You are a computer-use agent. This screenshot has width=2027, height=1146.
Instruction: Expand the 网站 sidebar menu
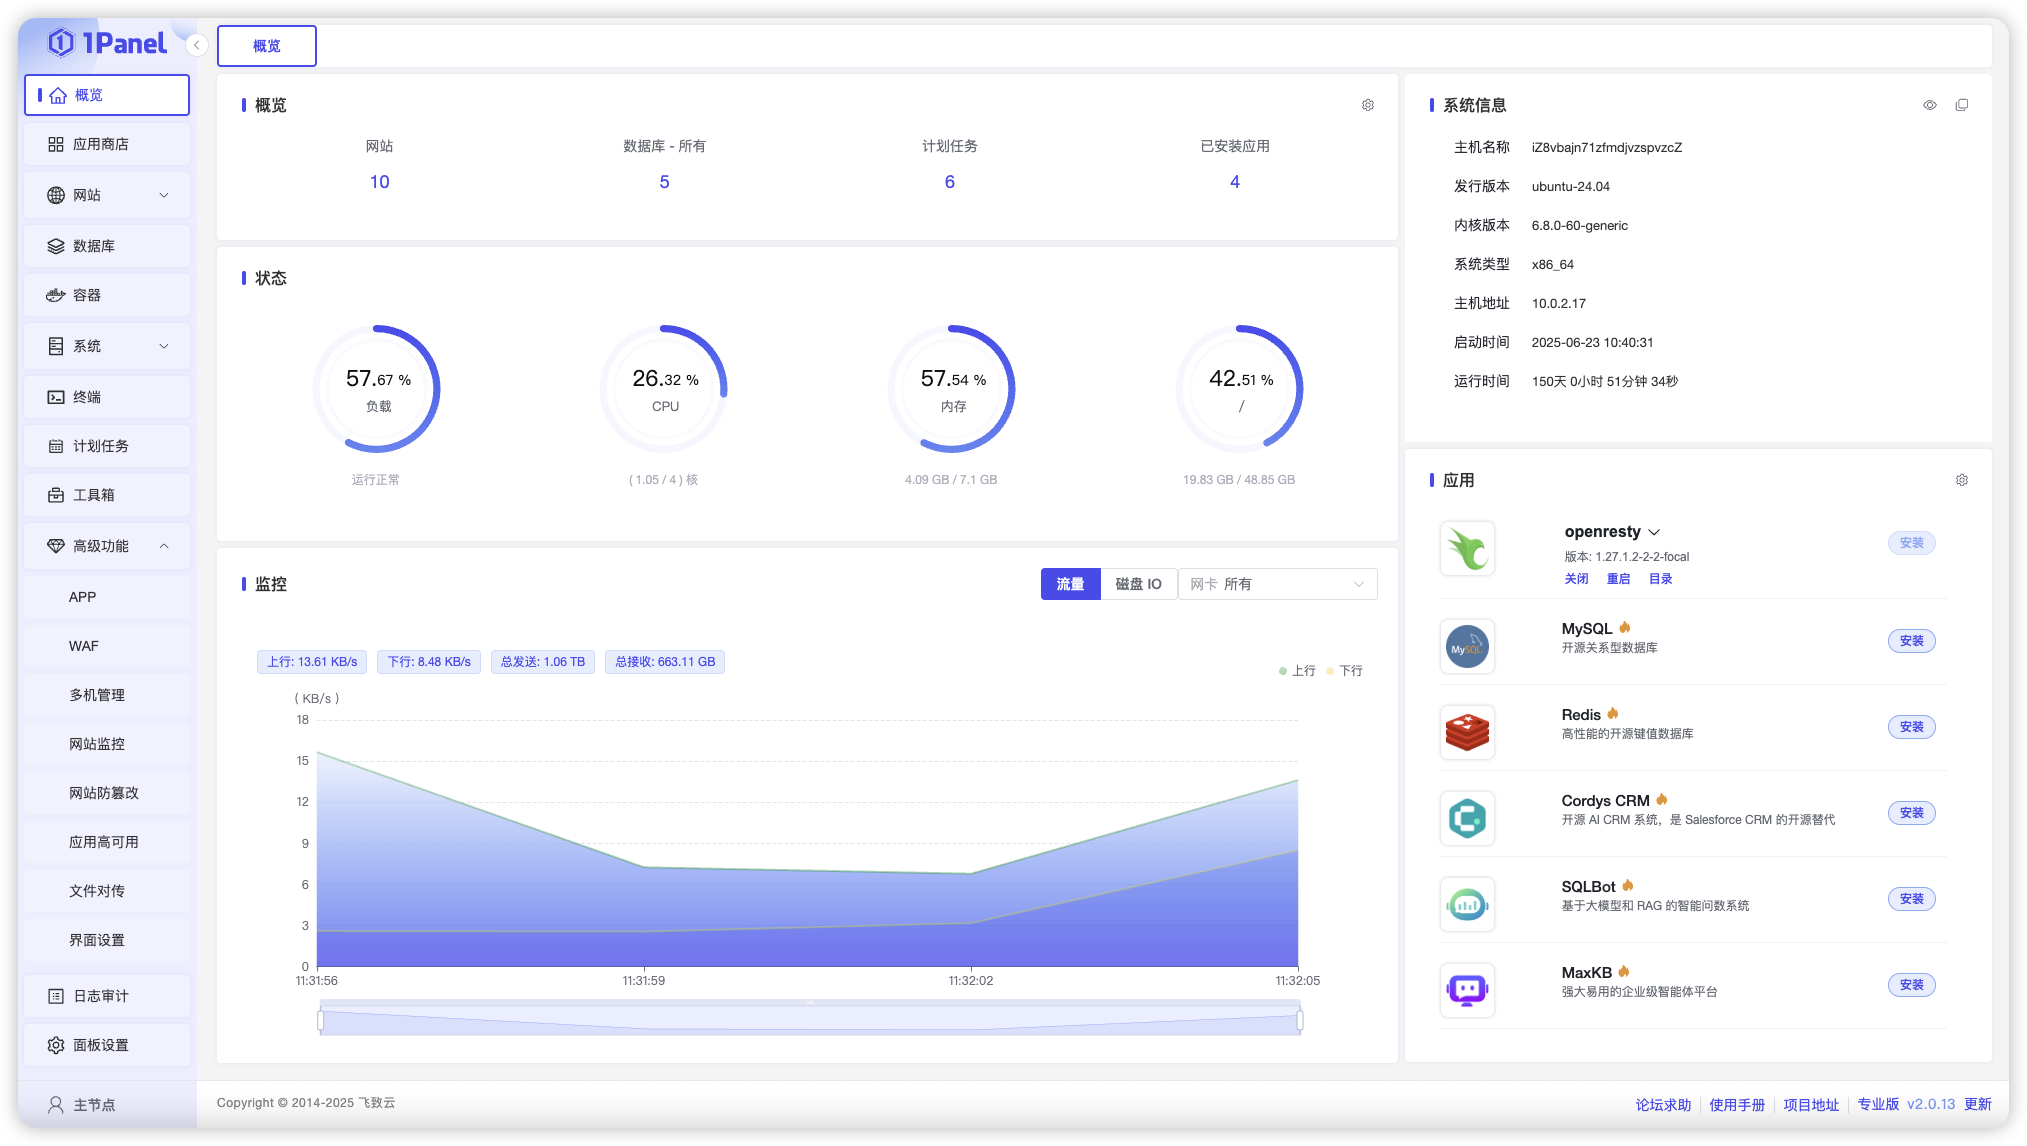click(x=106, y=194)
